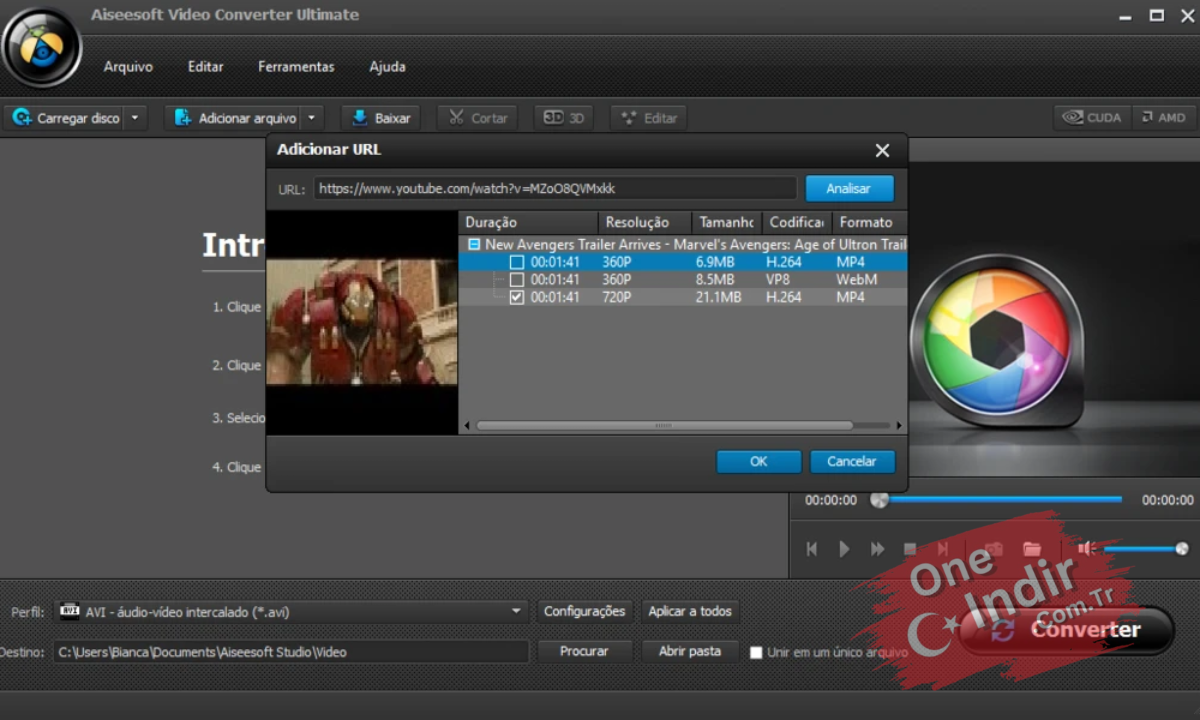The image size is (1200, 720).
Task: Click the URL input field
Action: 555,188
